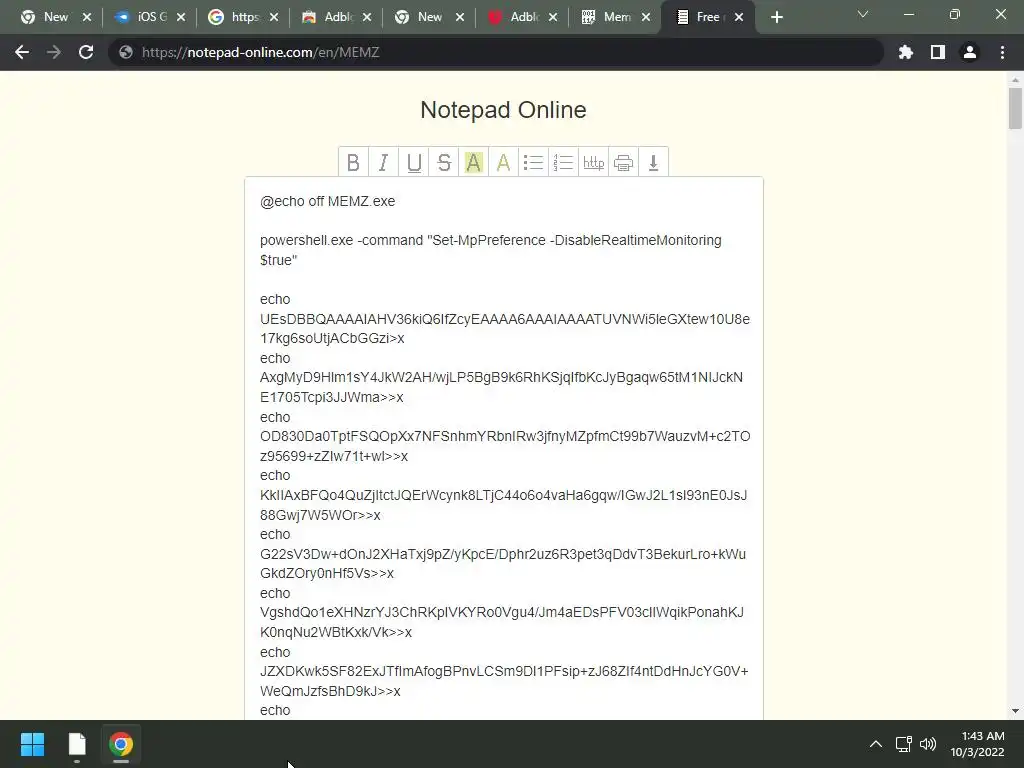Open Chrome three-dot menu

[1002, 52]
